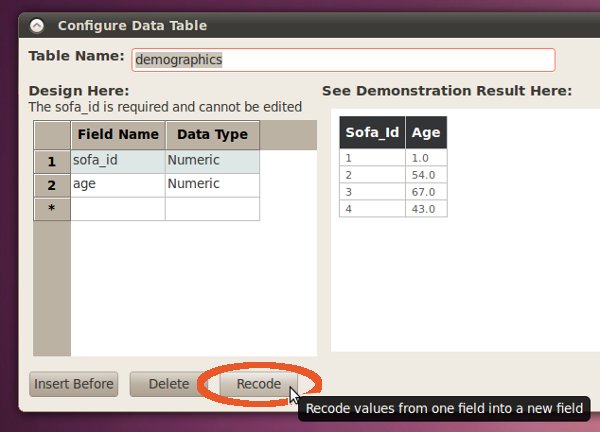This screenshot has width=600, height=432.
Task: Select row header number 2
Action: tap(52, 186)
